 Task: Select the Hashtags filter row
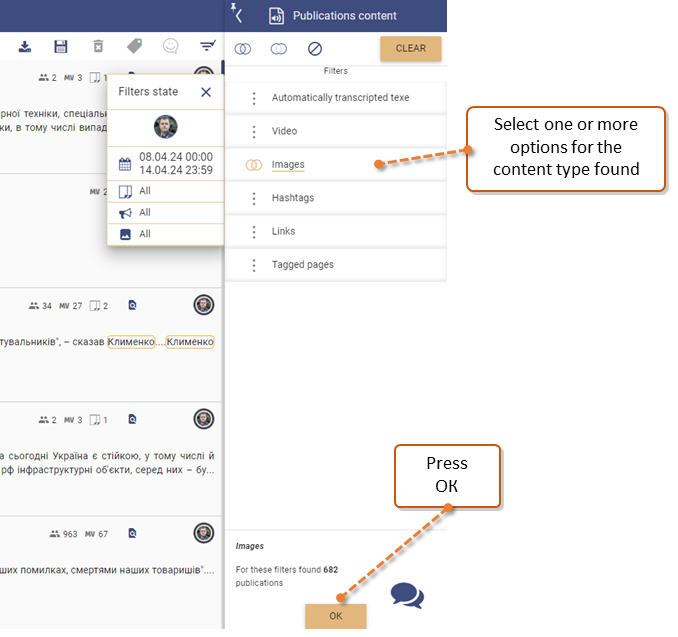pos(336,198)
